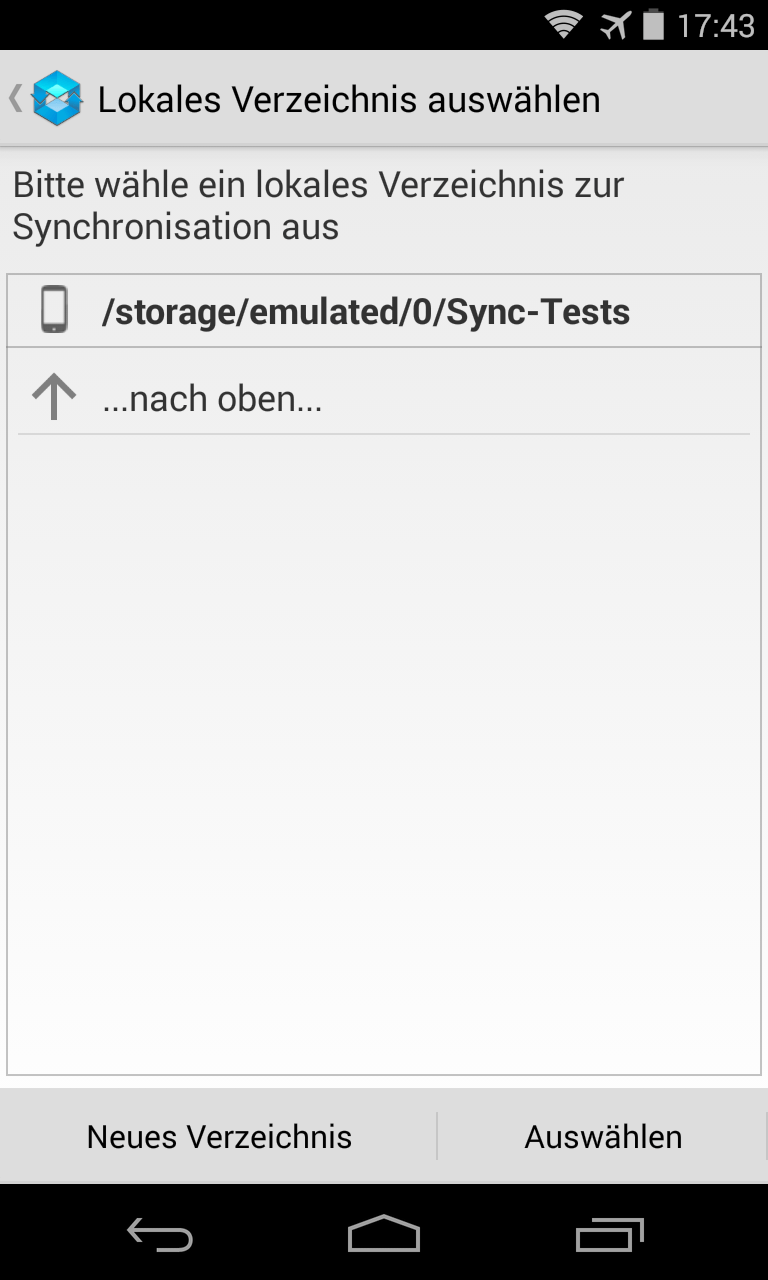Tap the battery status icon
Screen dimensions: 768x1280
tap(653, 24)
